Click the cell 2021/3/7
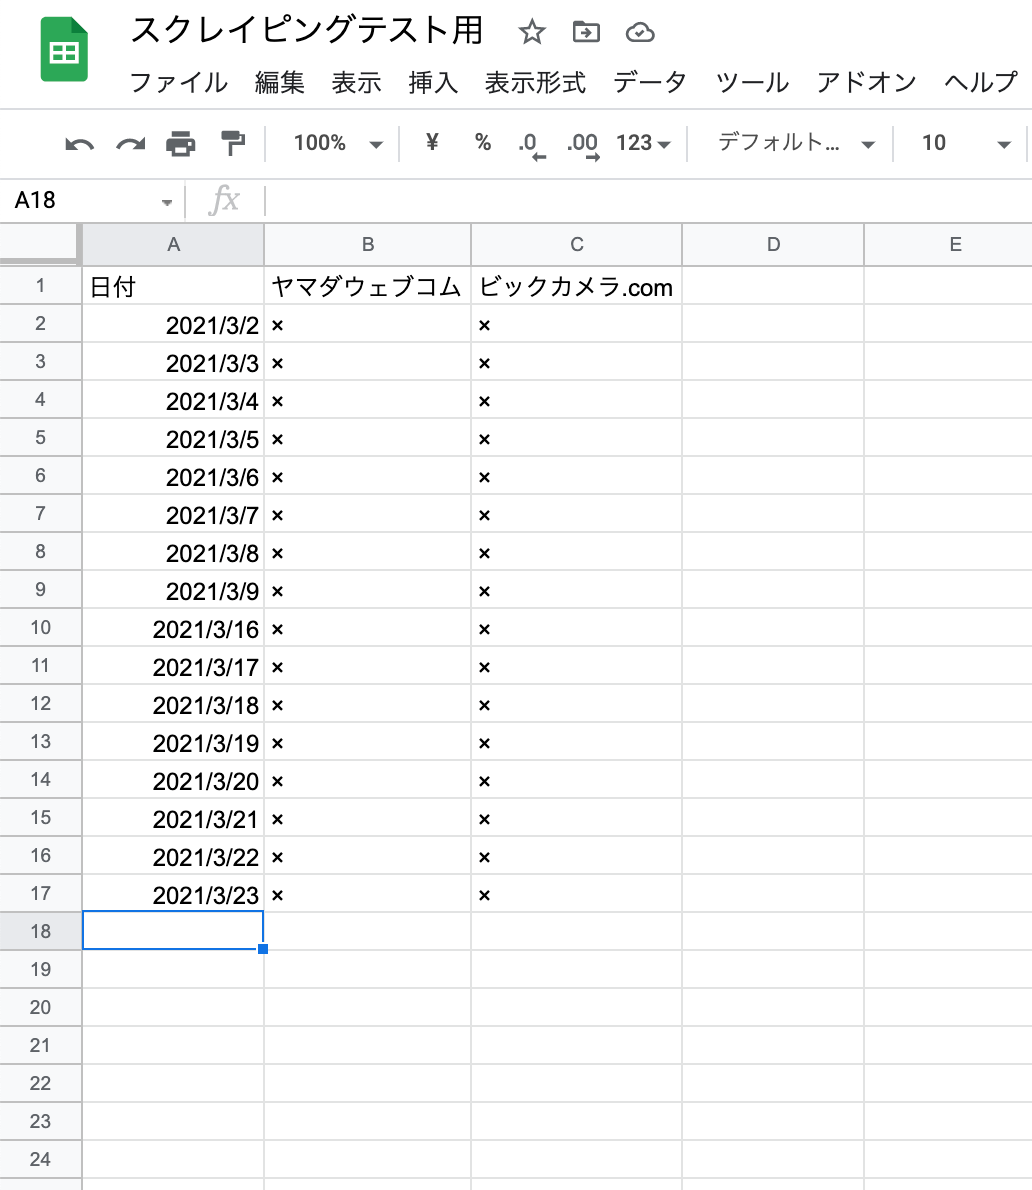Screen dimensions: 1032x1190 coord(173,514)
